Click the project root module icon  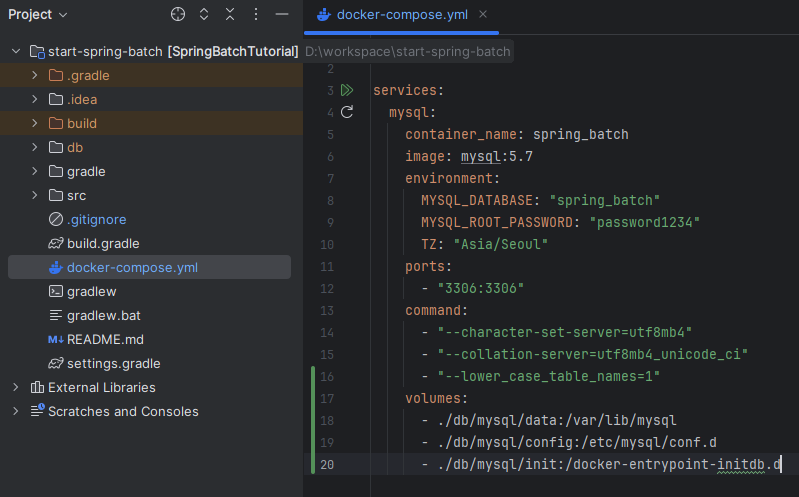(37, 51)
